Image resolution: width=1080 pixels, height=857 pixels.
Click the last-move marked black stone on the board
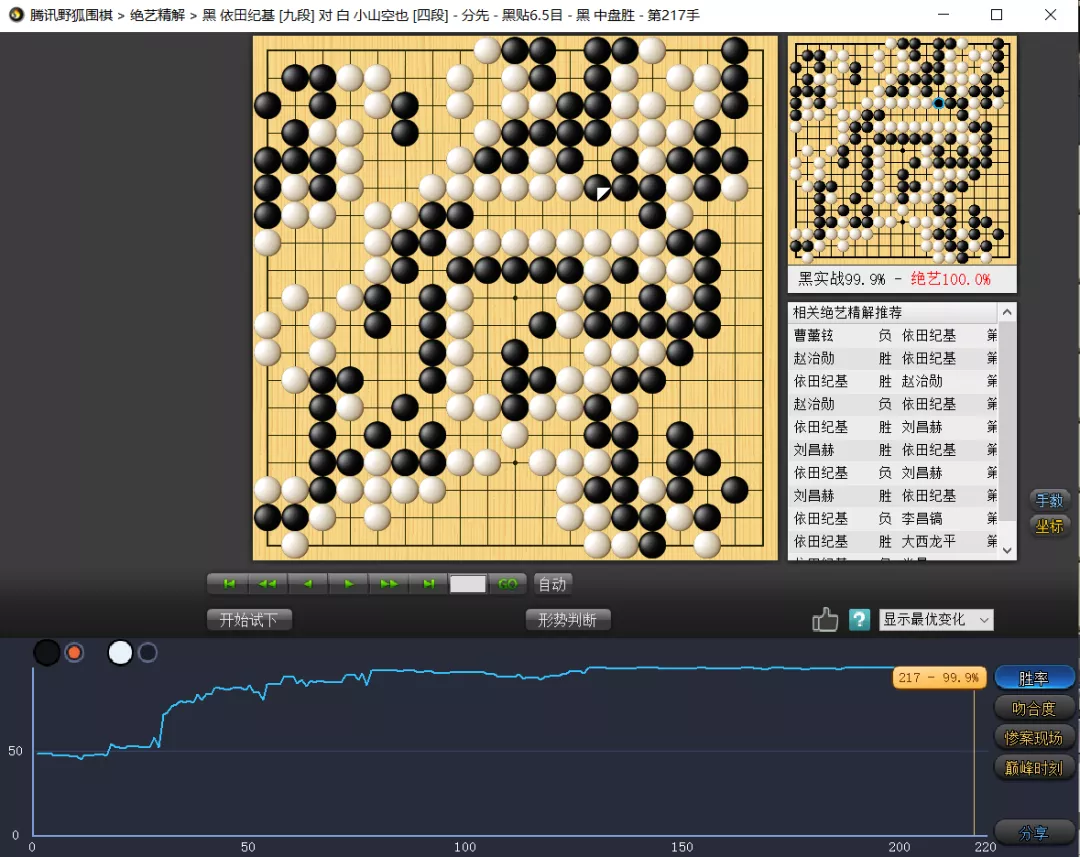point(598,187)
